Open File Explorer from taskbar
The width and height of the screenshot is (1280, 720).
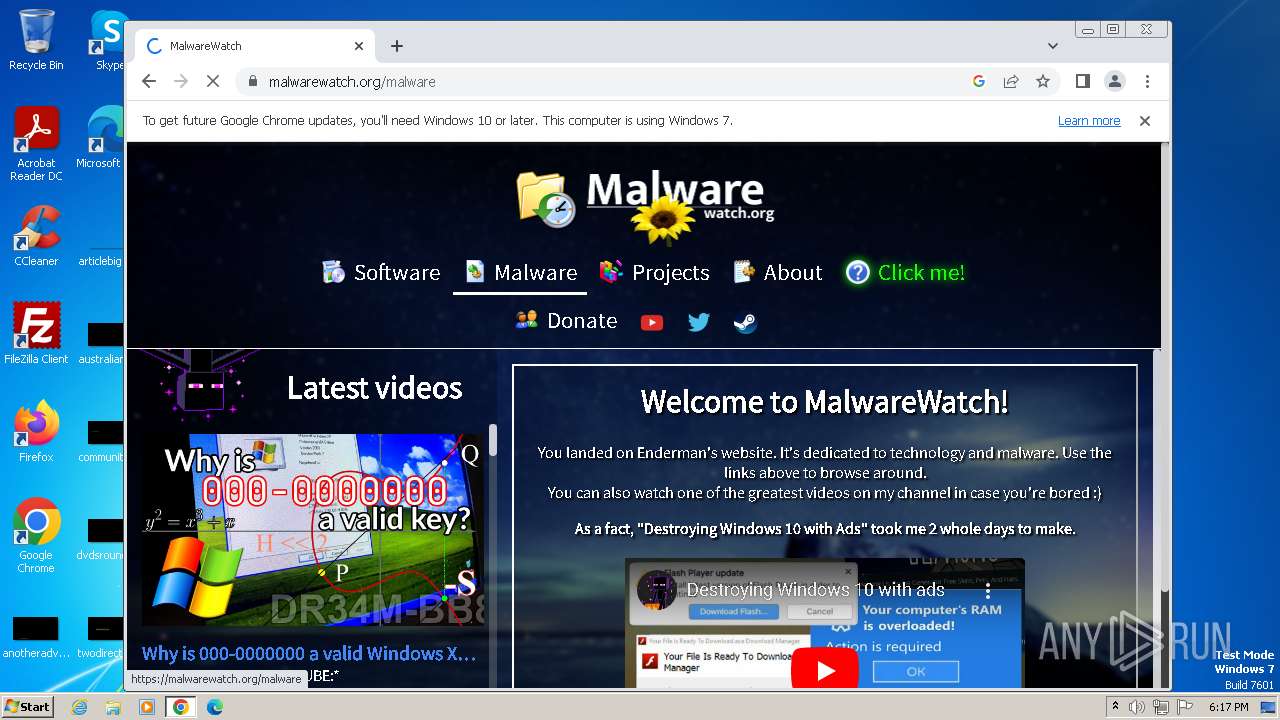(x=113, y=707)
